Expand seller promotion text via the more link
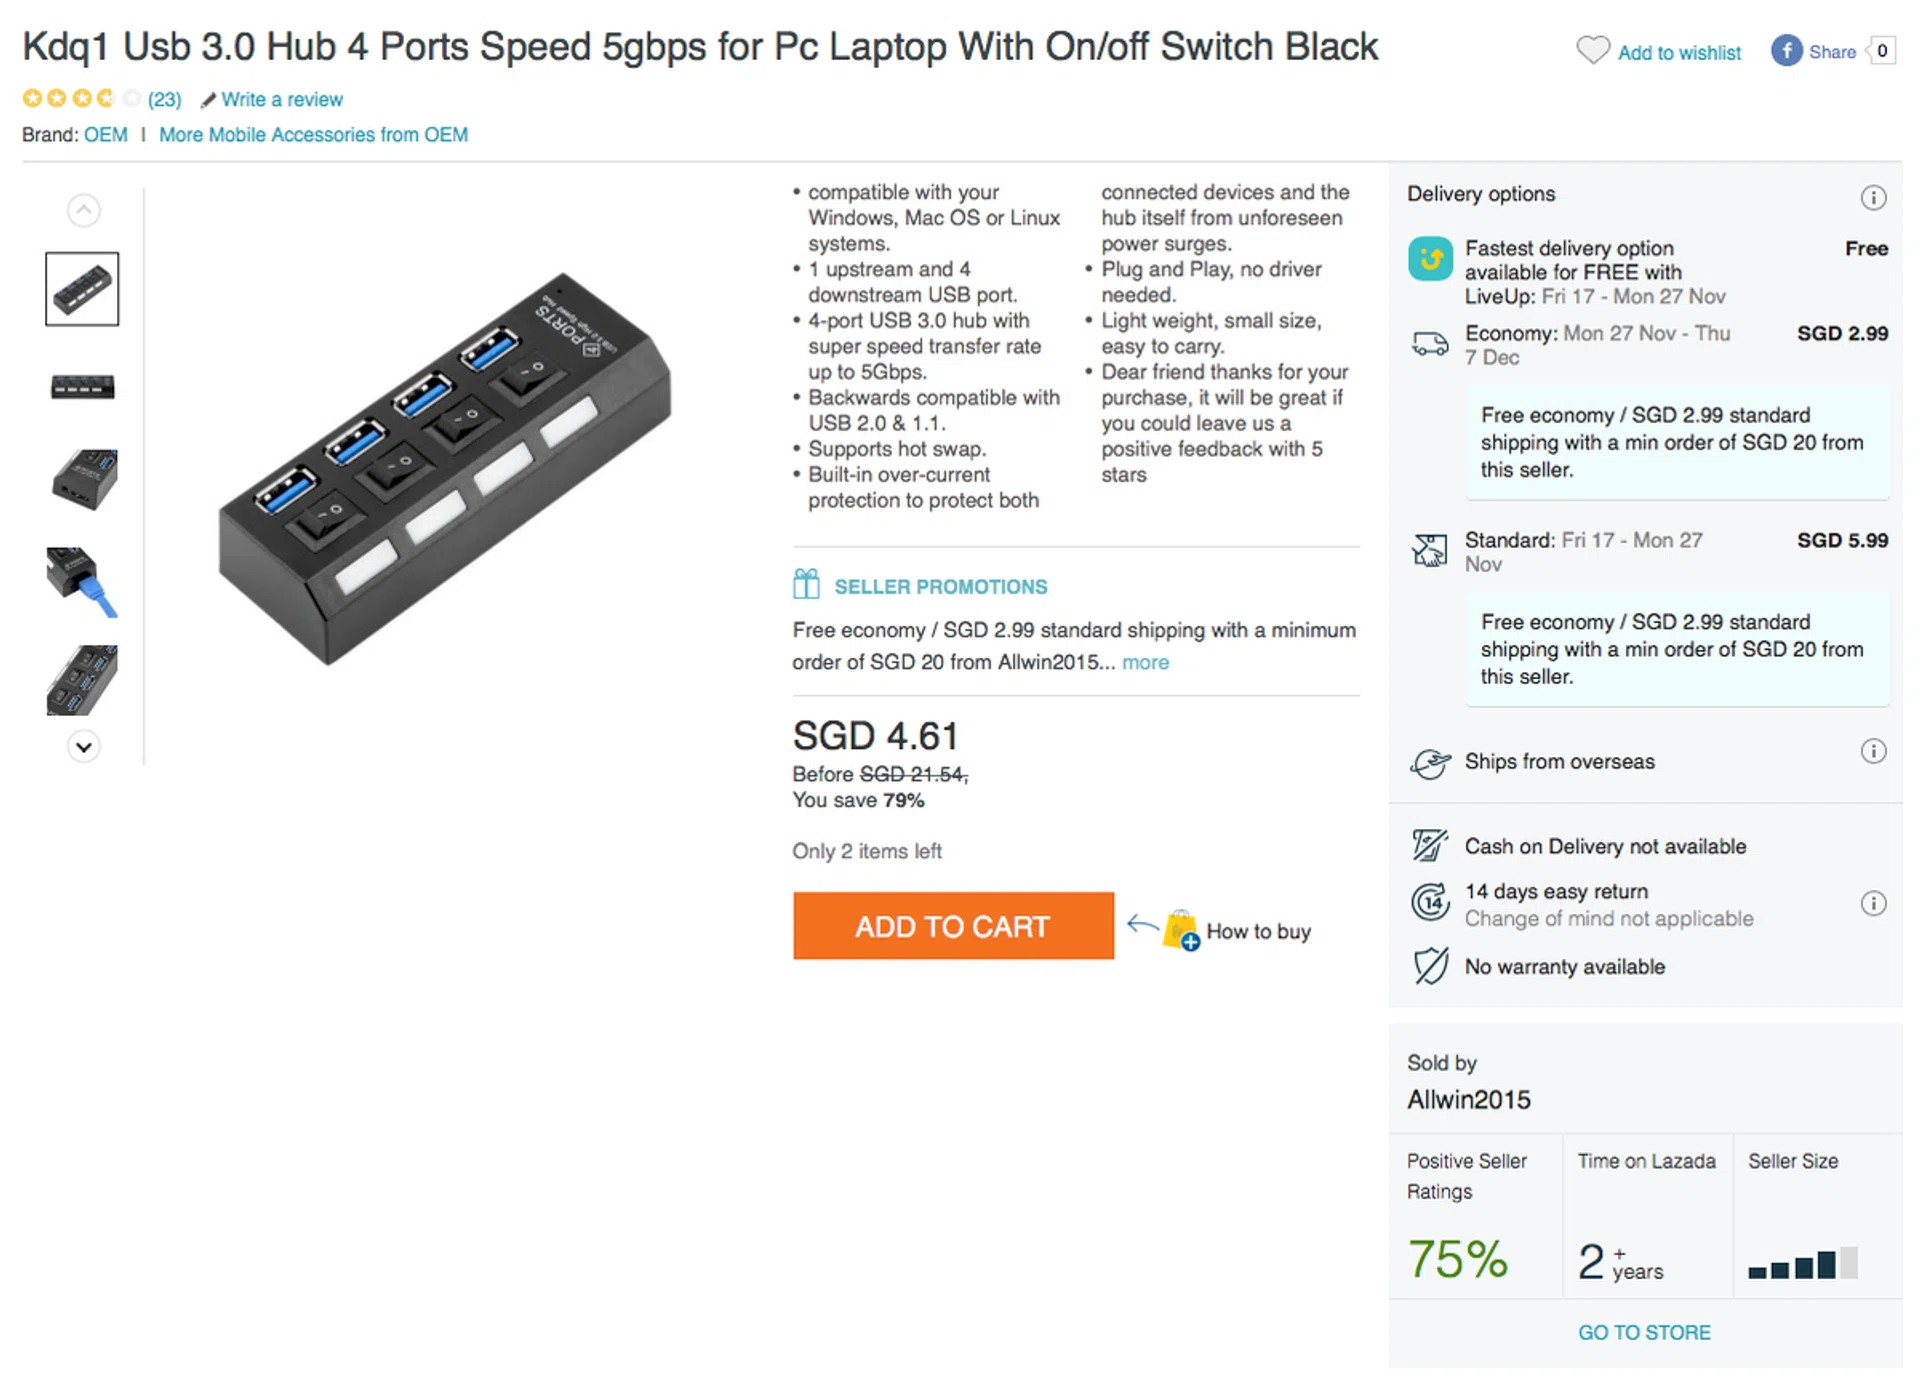1920x1382 pixels. click(1145, 662)
